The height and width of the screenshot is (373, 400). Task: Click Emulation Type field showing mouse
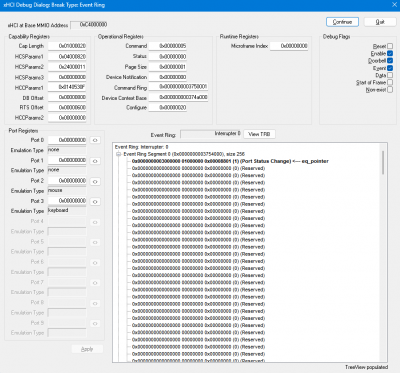(67, 191)
